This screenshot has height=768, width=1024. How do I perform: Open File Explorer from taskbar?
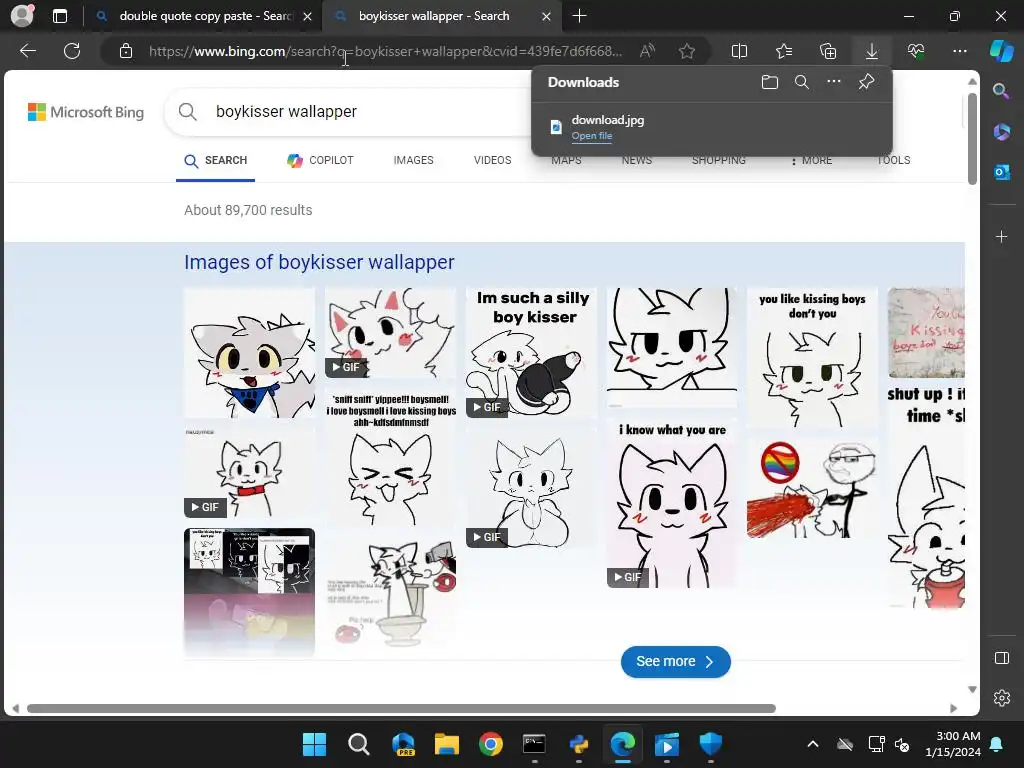click(447, 744)
